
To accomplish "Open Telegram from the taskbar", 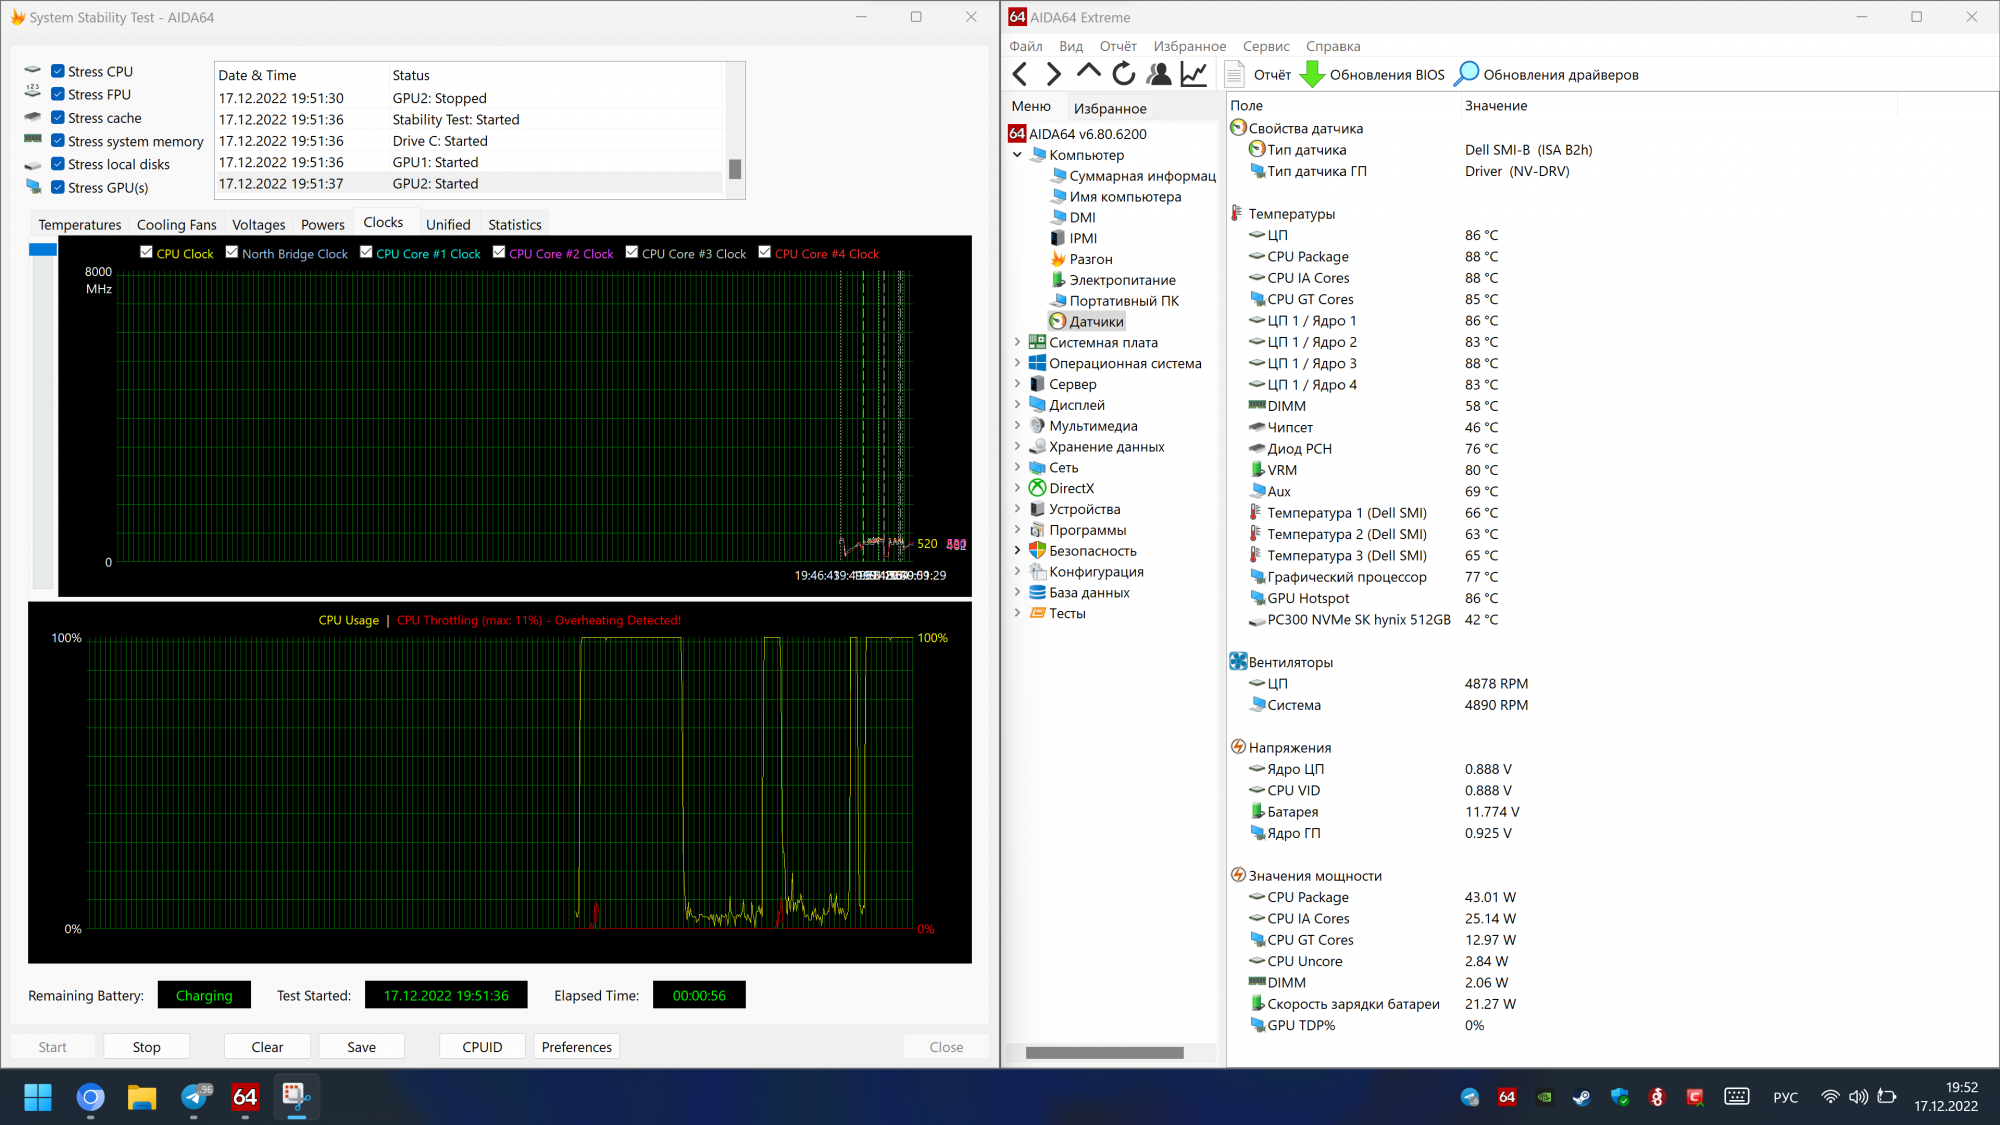I will (x=195, y=1098).
